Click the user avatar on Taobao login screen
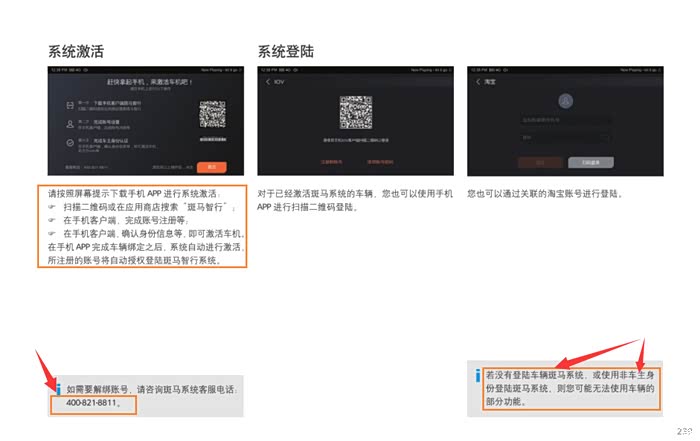The height and width of the screenshot is (441, 700). [566, 101]
